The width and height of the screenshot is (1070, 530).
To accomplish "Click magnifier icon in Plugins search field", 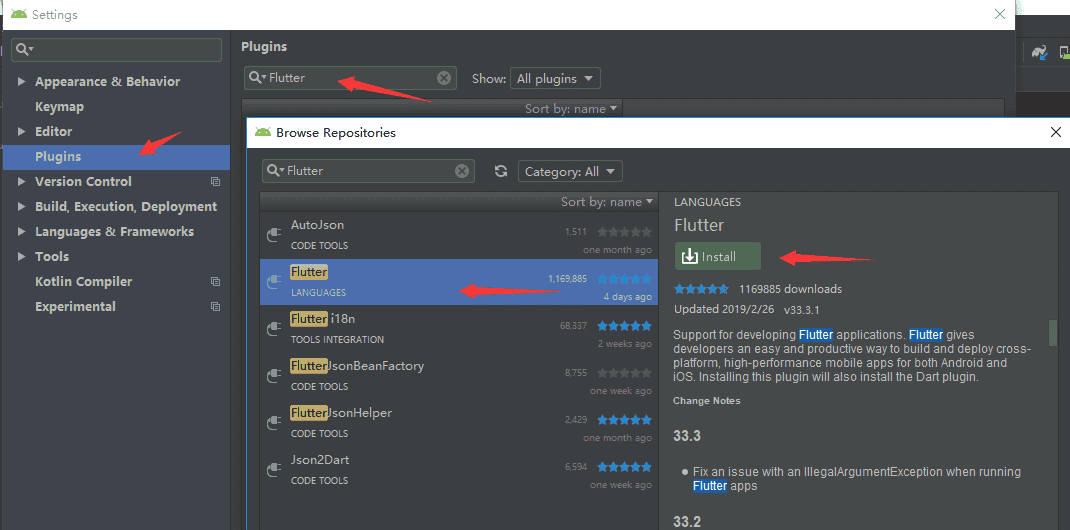I will 257,78.
